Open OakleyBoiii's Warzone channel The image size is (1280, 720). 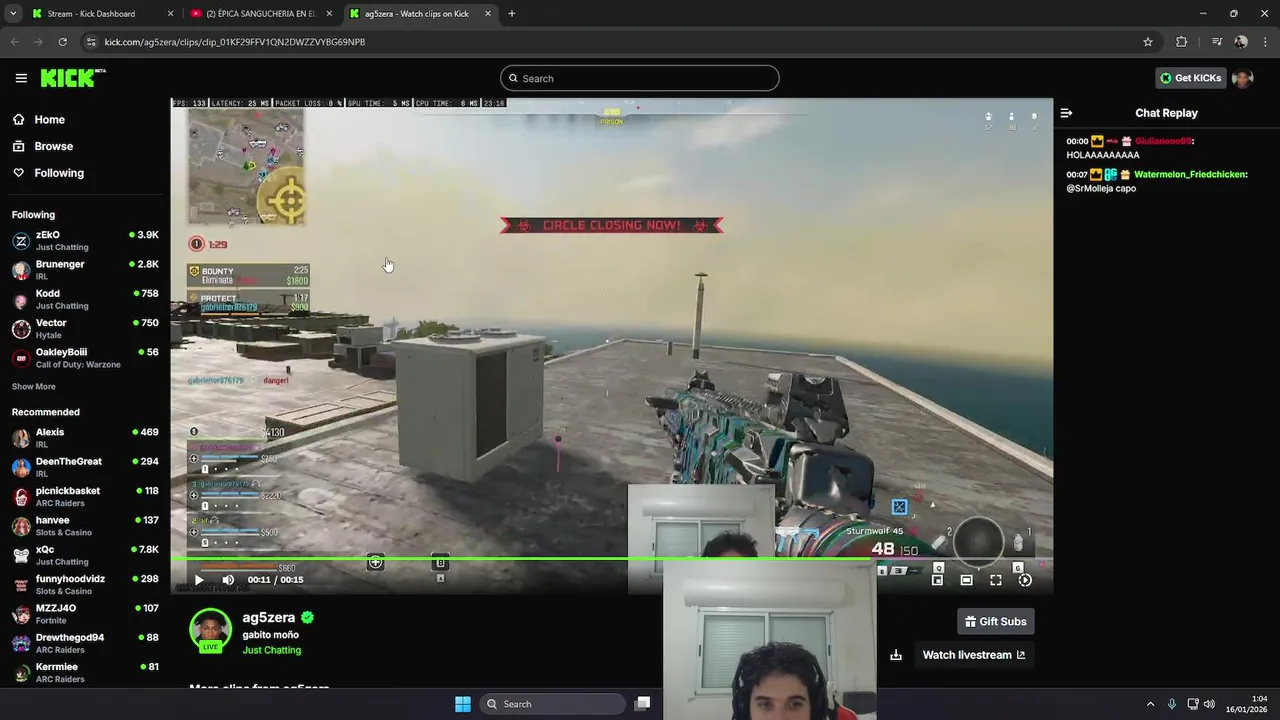pos(85,358)
